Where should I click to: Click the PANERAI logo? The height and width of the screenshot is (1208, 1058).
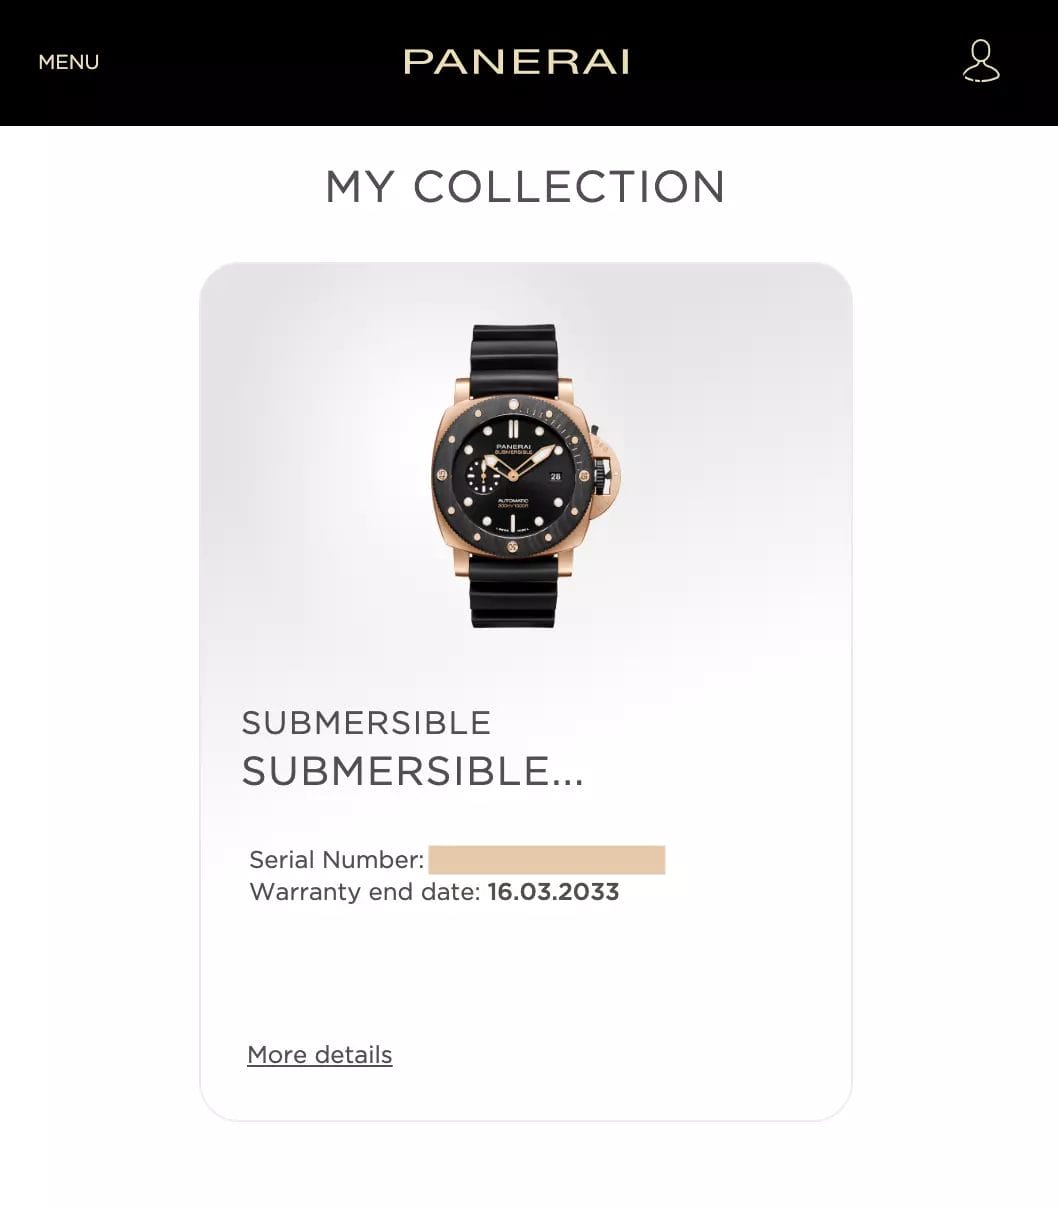(516, 62)
